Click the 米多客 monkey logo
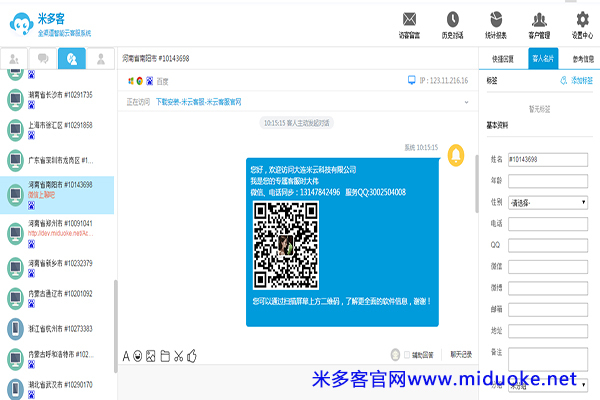Viewport: 600px width, 400px height. click(x=21, y=24)
